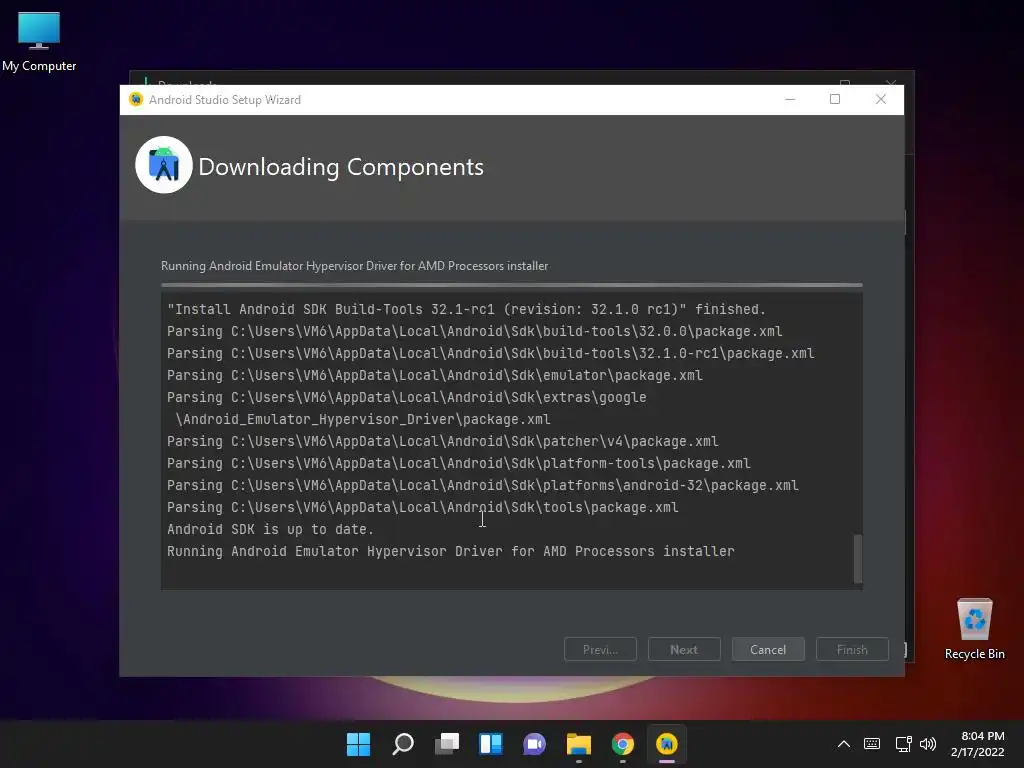Launch Chat app from taskbar

point(534,744)
